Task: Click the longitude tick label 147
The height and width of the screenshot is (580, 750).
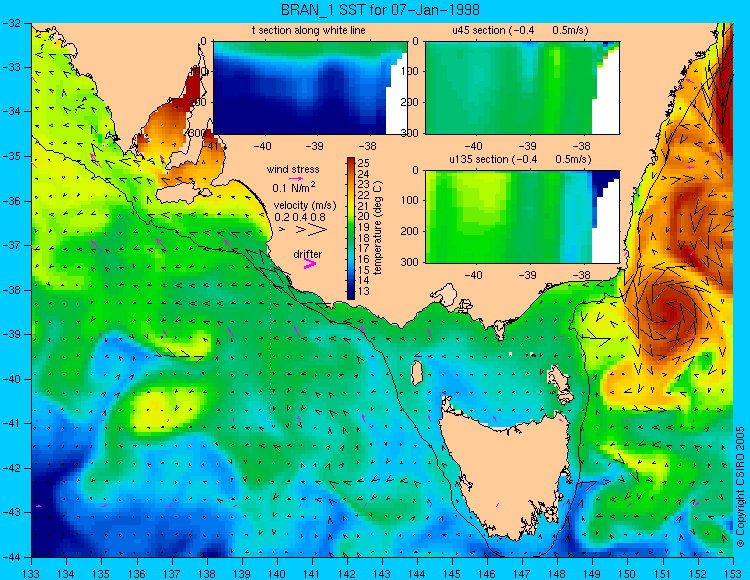Action: tap(522, 573)
